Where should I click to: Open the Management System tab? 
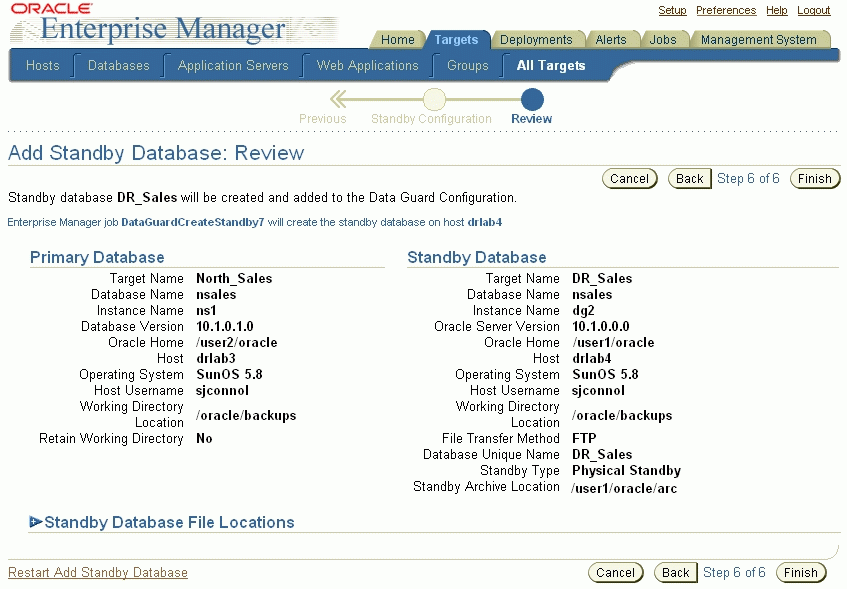pos(758,40)
